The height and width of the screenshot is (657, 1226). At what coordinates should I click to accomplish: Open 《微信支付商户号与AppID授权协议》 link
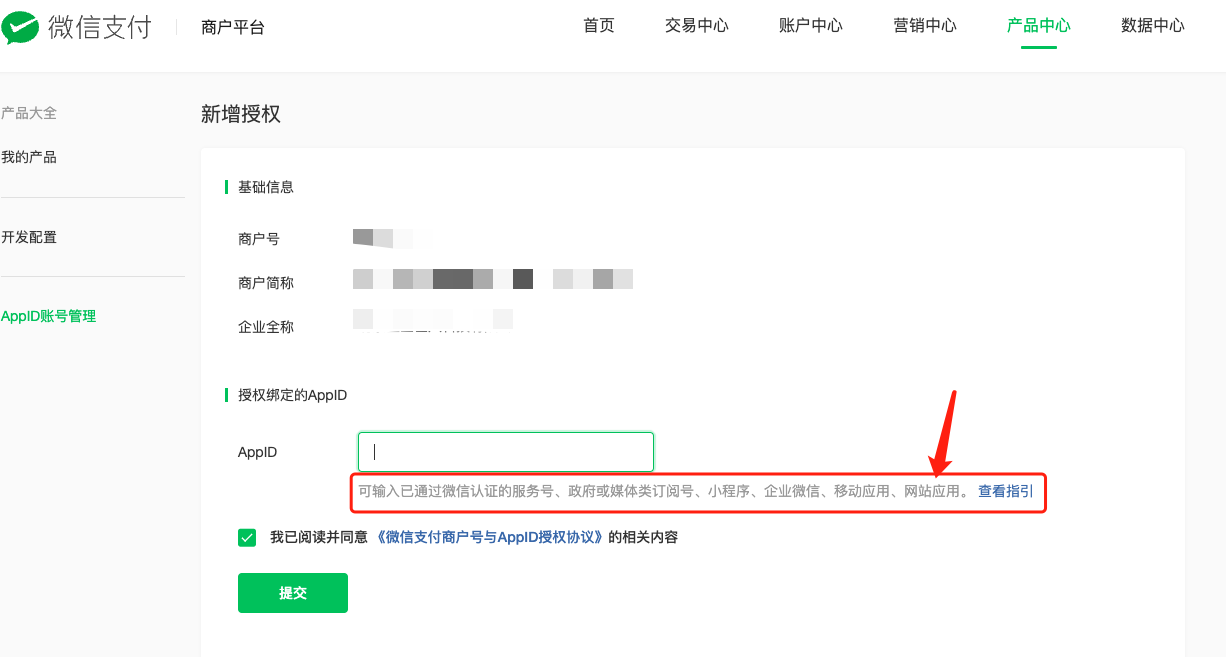coord(491,537)
